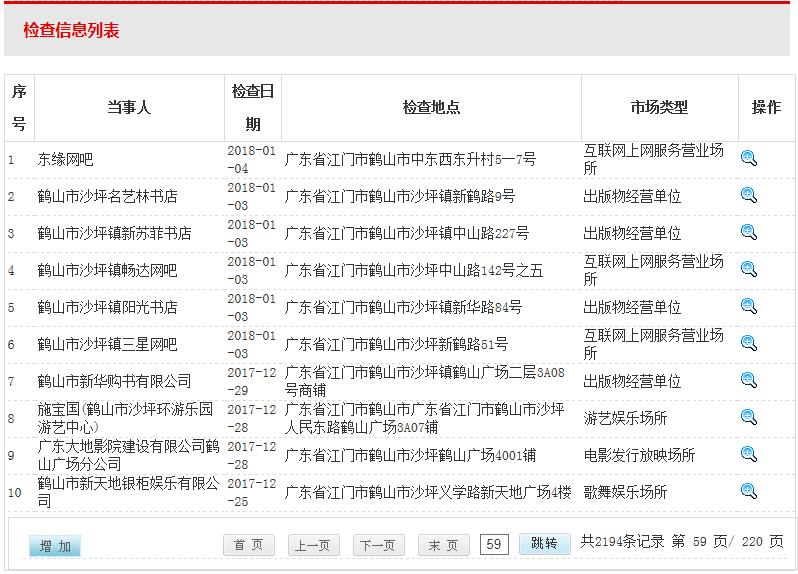
Task: Click the 市场类型 column header
Action: coord(659,107)
